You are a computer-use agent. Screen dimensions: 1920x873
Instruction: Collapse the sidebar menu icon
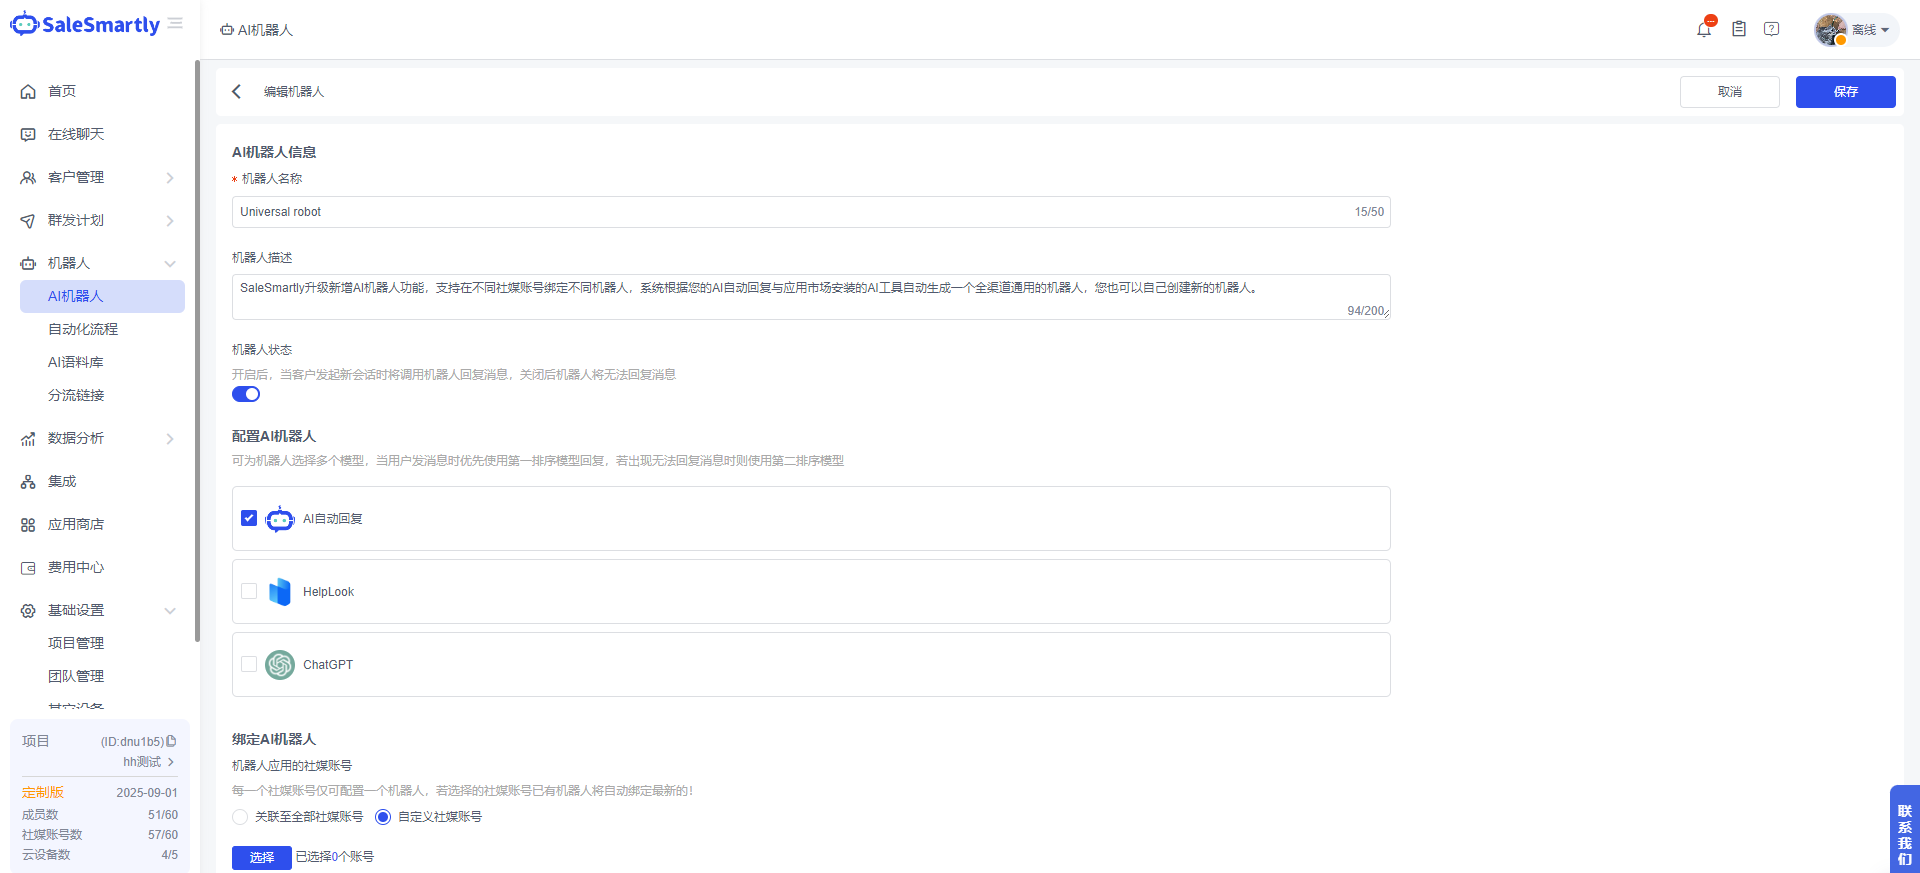176,23
